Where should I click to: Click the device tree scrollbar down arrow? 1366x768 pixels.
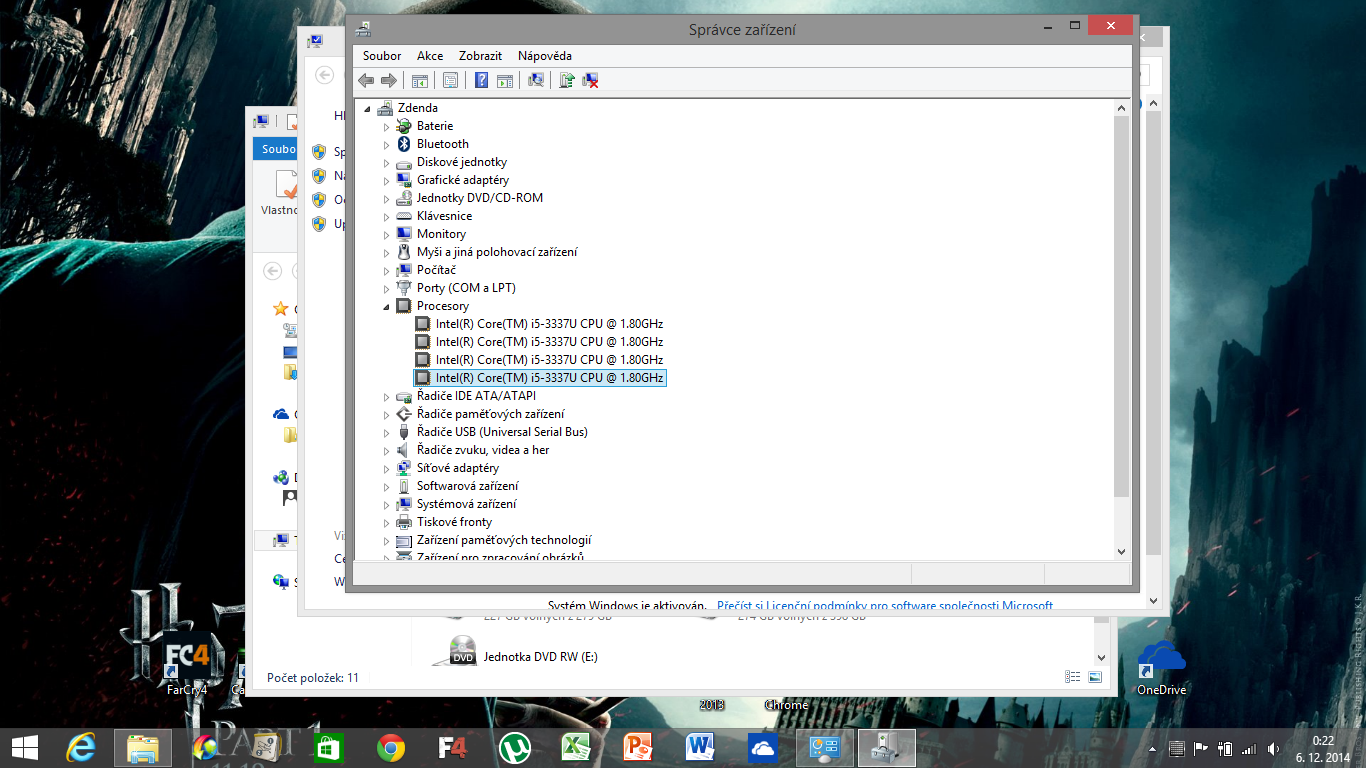click(x=1121, y=551)
